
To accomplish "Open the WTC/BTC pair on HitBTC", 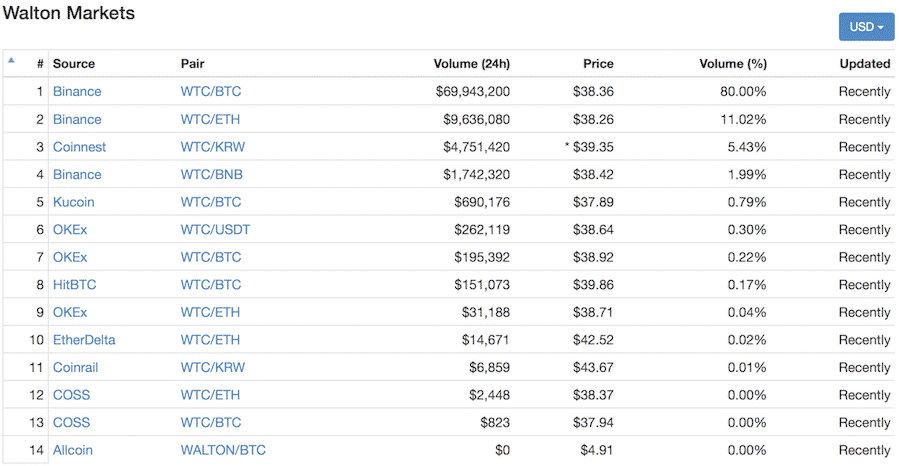I will [x=211, y=285].
